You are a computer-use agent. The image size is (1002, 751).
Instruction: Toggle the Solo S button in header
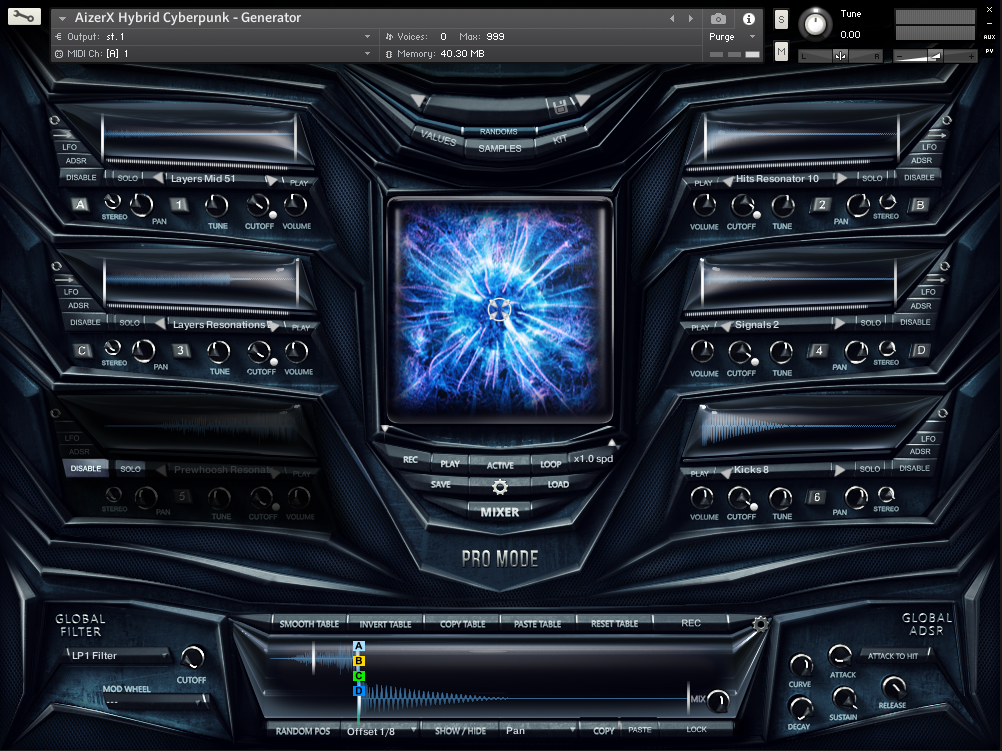[x=781, y=20]
